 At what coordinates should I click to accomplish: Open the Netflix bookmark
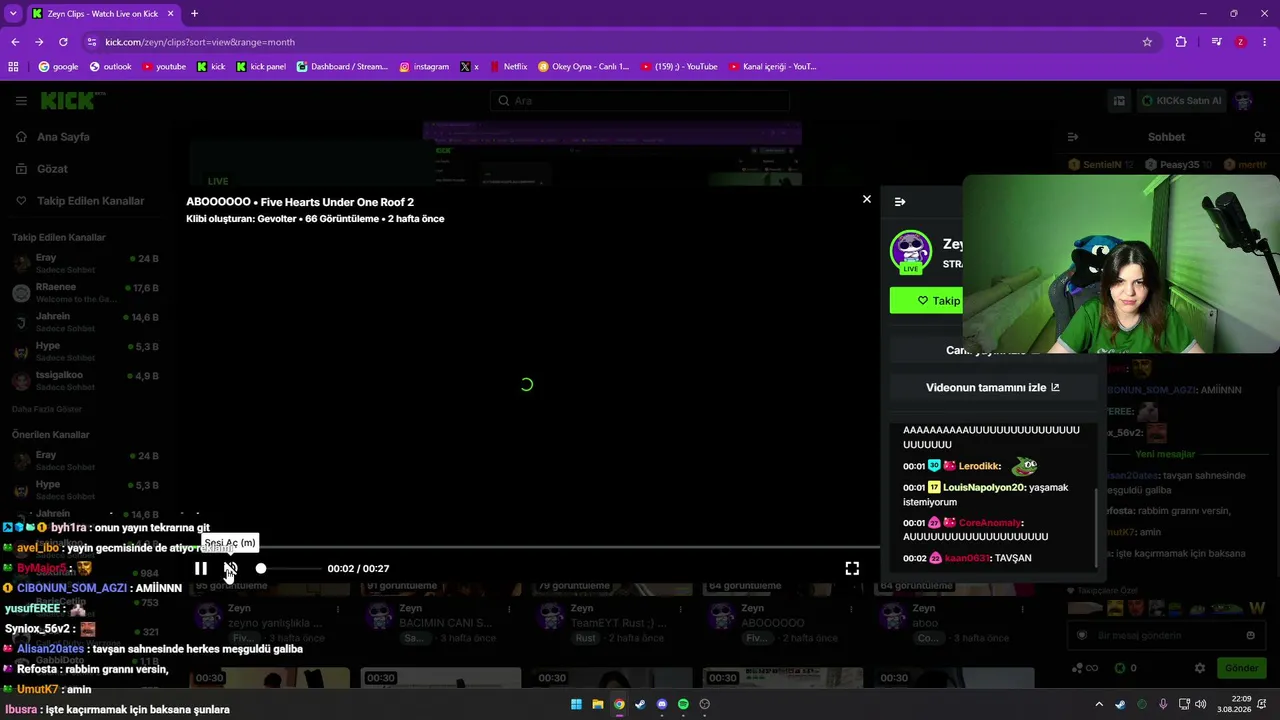pos(508,67)
